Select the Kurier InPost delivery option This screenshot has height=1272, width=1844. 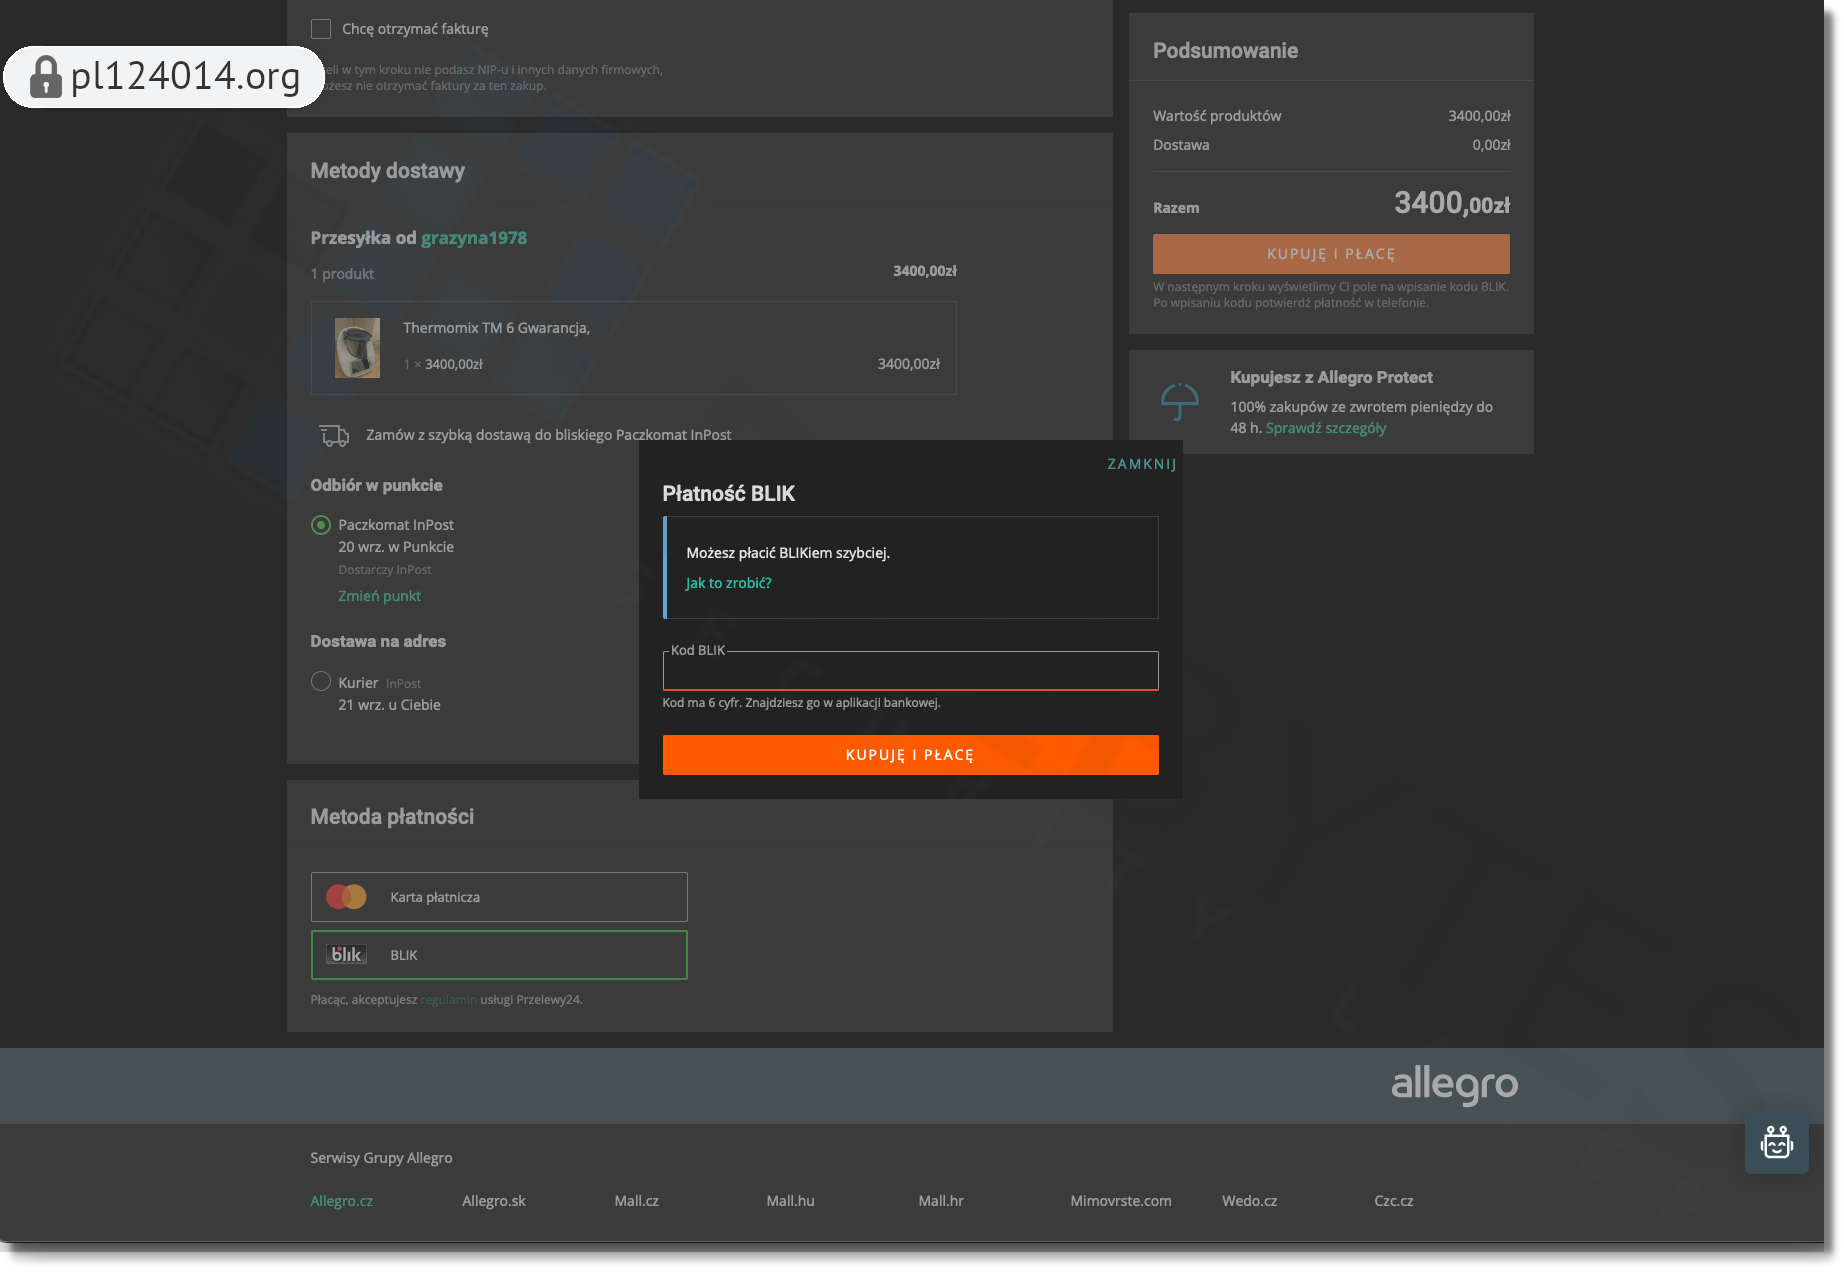[x=321, y=681]
